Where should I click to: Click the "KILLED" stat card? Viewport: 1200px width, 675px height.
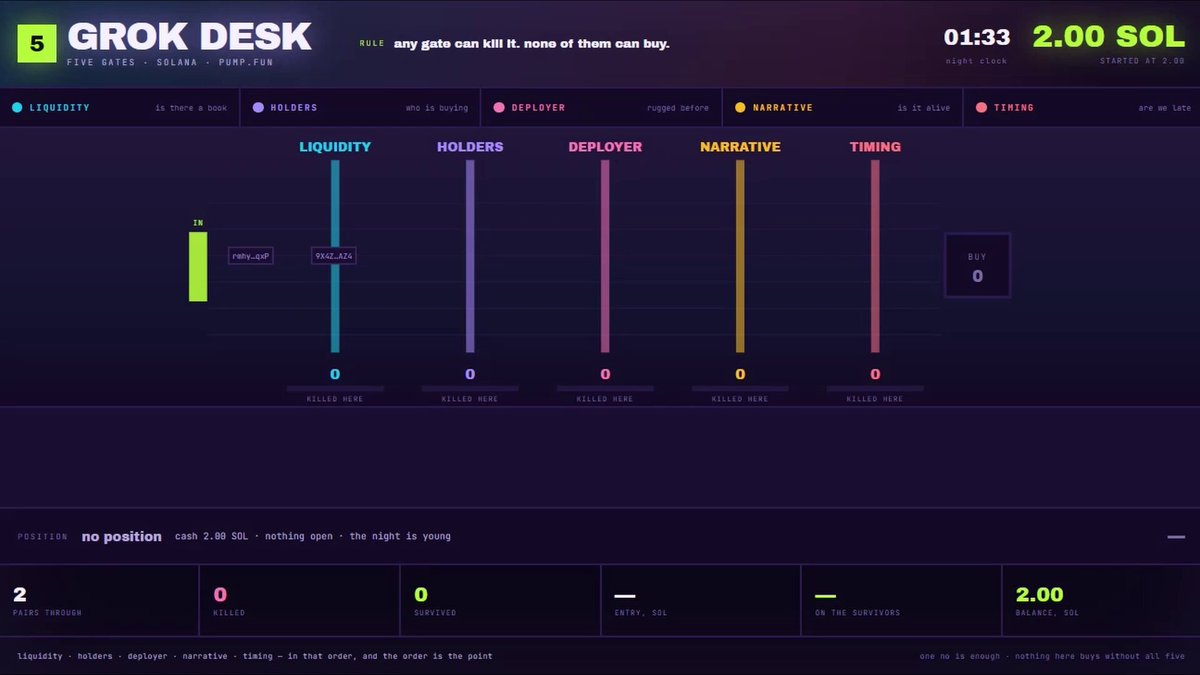[x=300, y=600]
